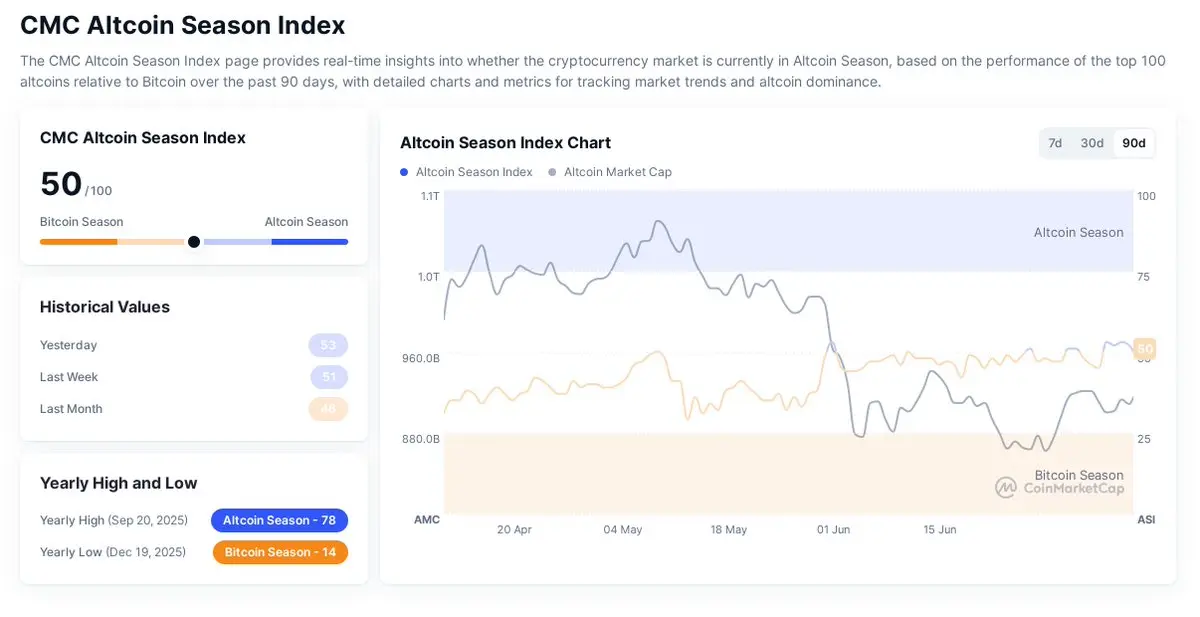This screenshot has height=617, width=1200.
Task: Click the 01 Jun date on the chart axis
Action: [833, 529]
